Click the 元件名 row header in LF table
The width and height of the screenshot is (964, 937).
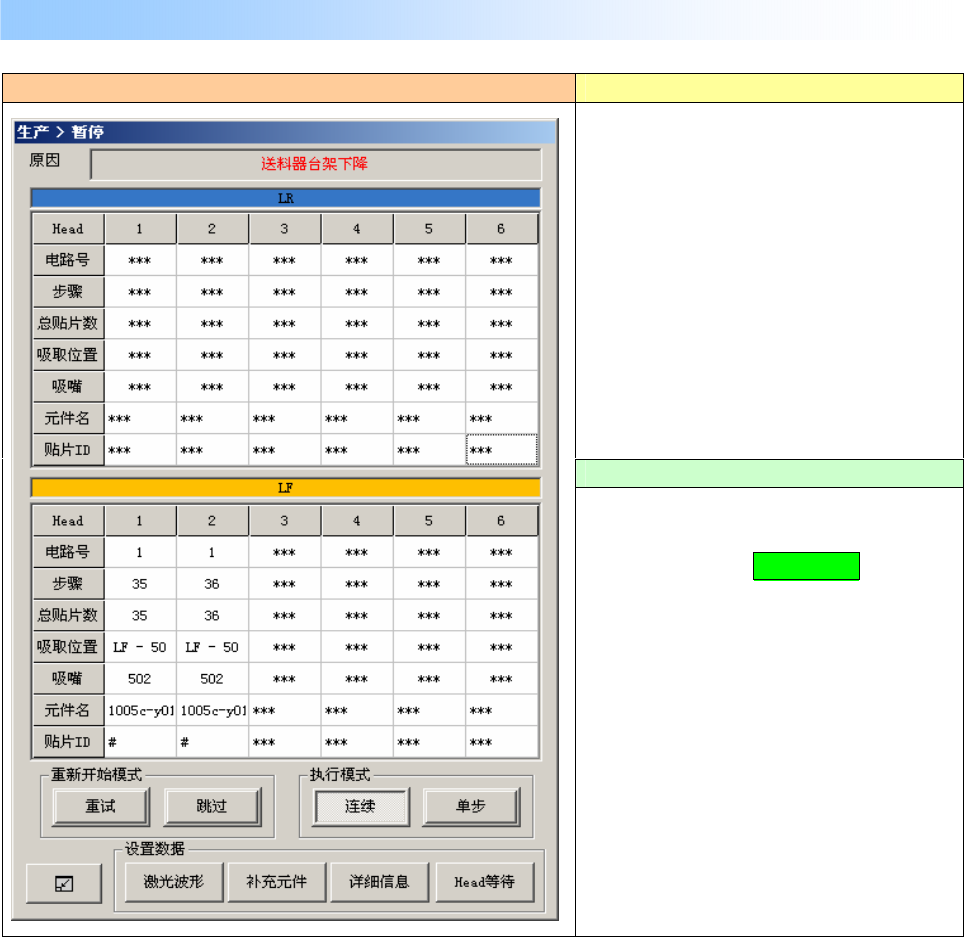[69, 711]
